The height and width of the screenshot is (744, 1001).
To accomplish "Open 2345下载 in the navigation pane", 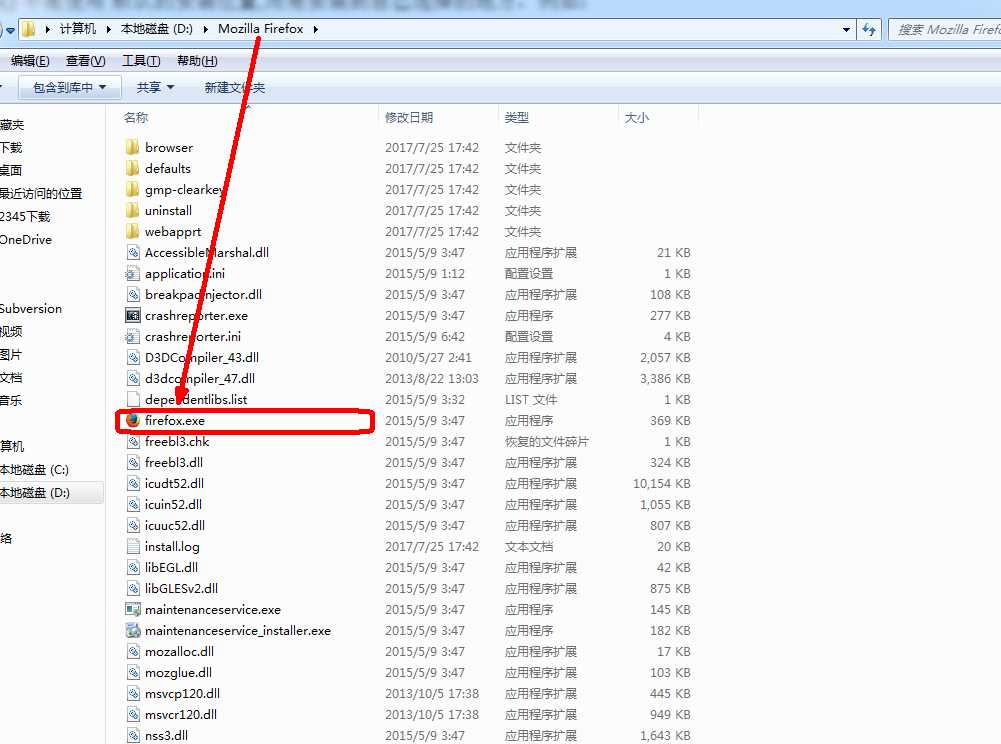I will tap(25, 216).
